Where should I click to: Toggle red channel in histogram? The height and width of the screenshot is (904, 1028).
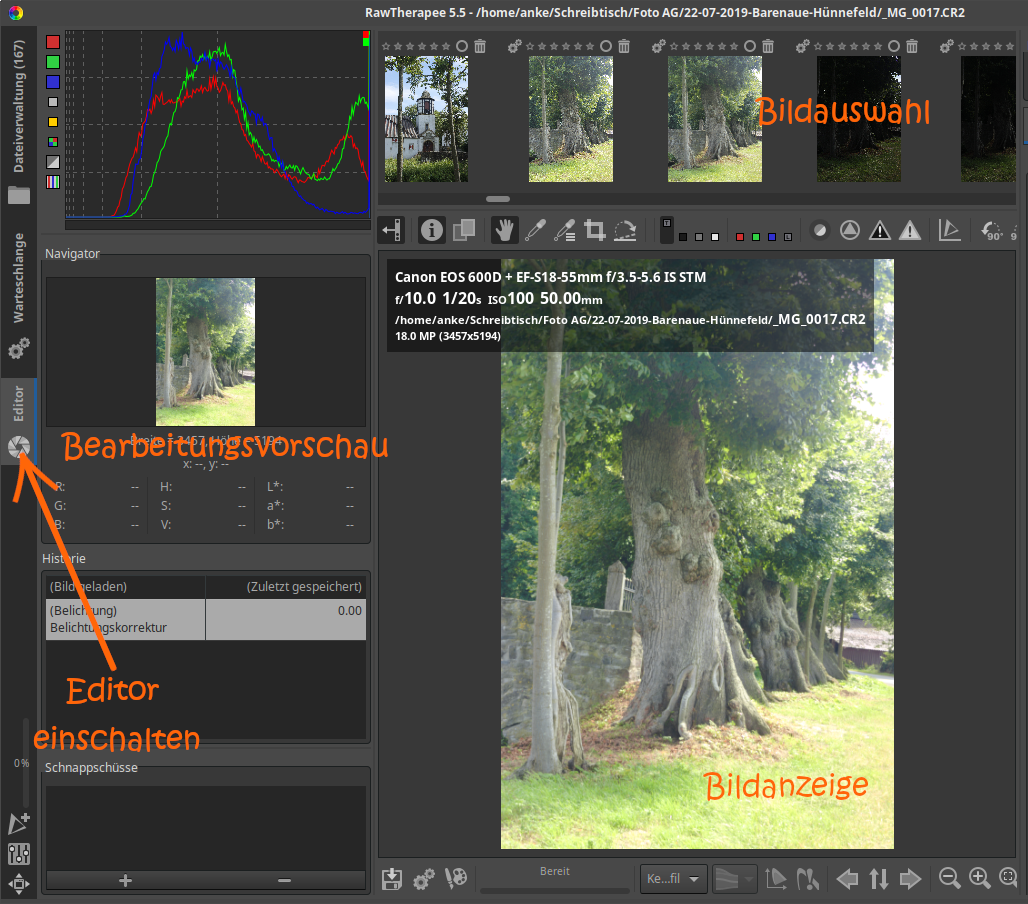pyautogui.click(x=53, y=43)
